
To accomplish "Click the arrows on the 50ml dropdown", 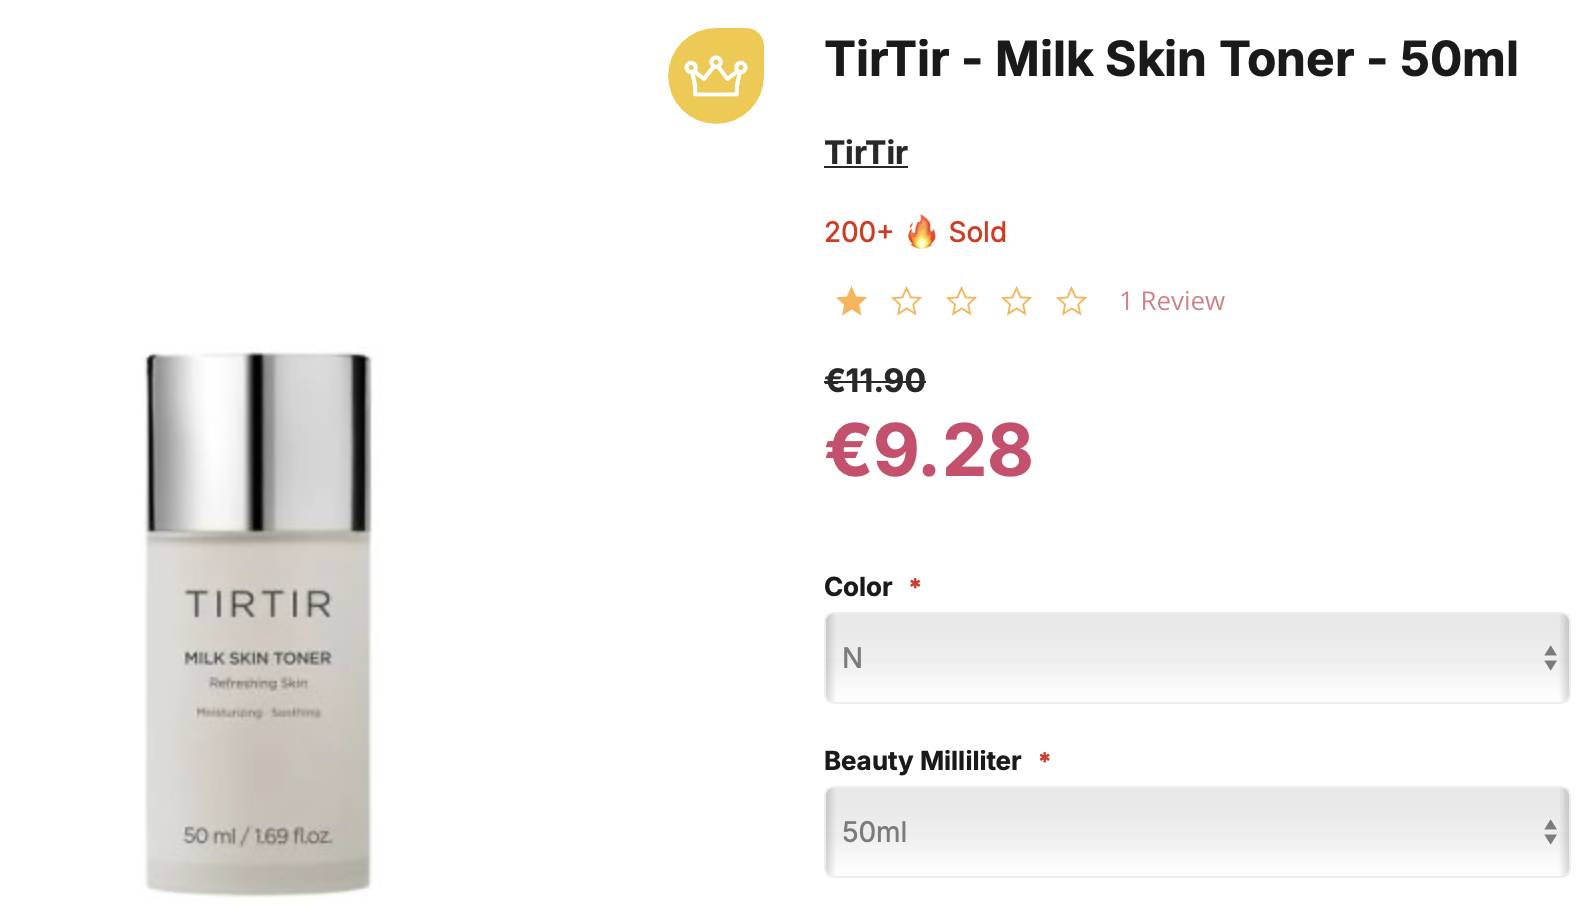I will (x=1550, y=832).
